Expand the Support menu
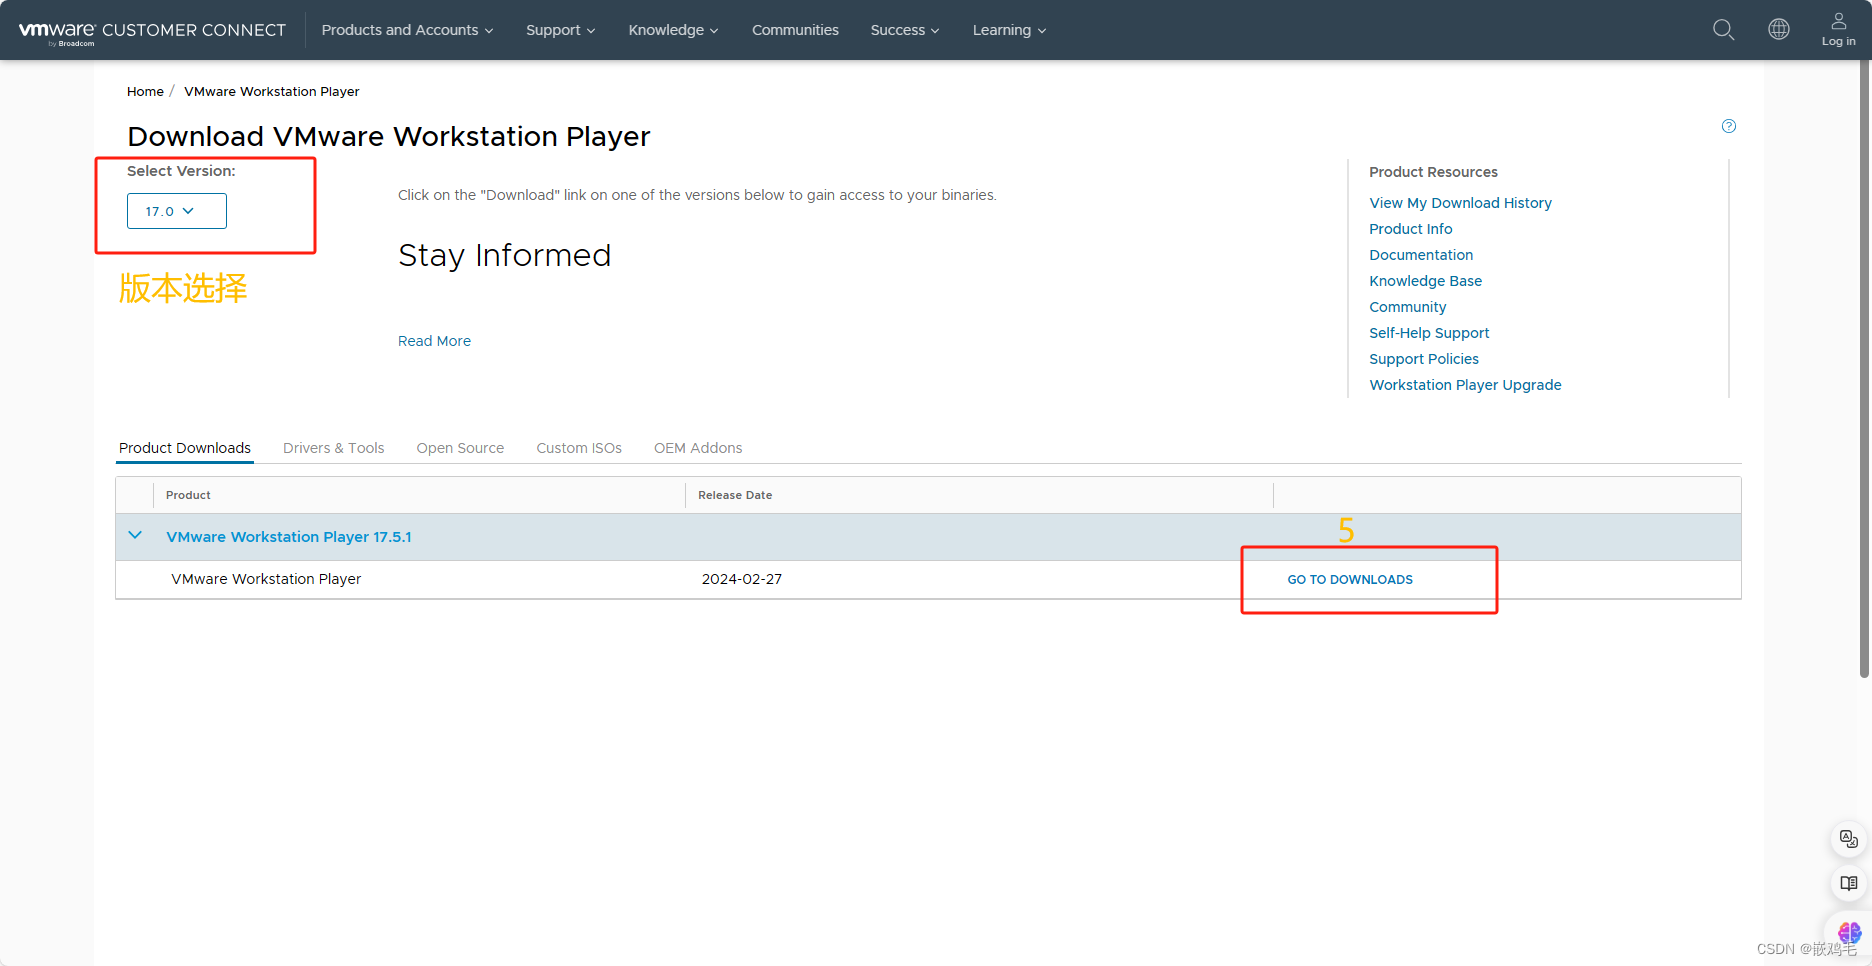 point(560,30)
